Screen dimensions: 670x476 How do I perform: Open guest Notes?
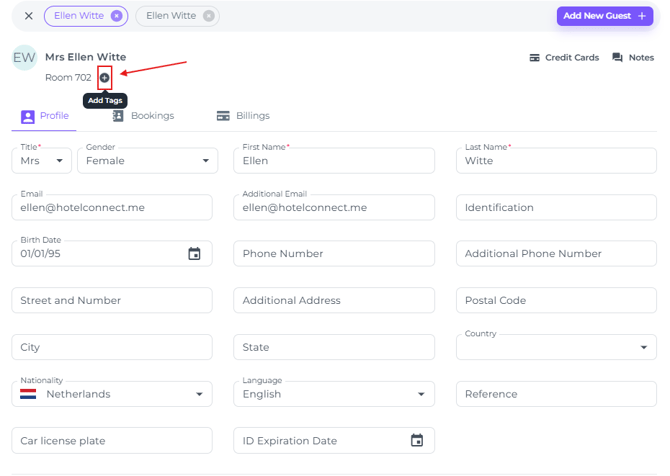(632, 58)
